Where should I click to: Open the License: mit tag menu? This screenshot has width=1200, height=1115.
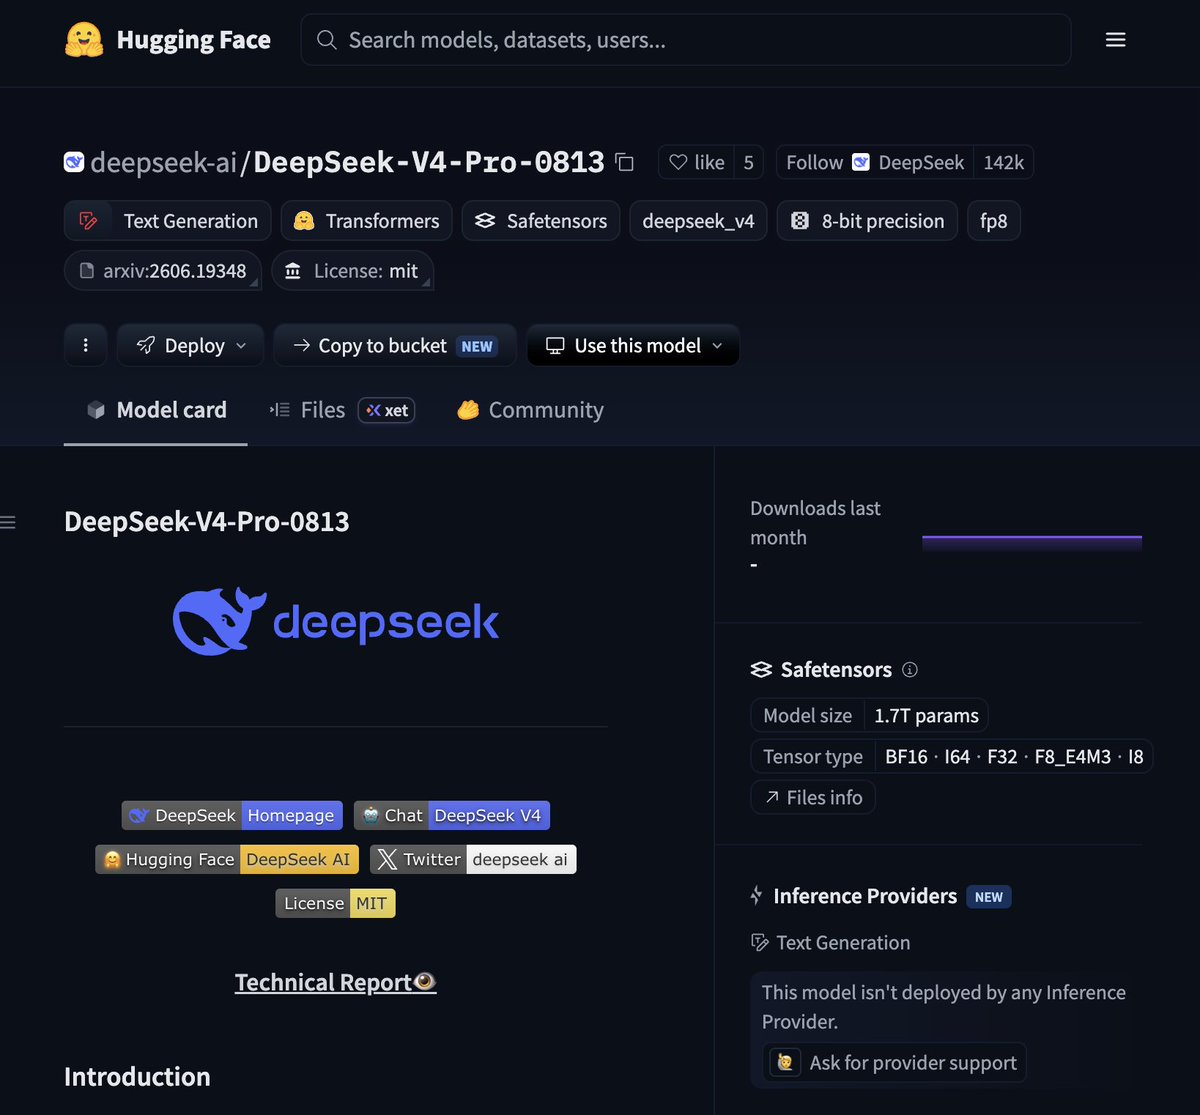click(x=352, y=271)
